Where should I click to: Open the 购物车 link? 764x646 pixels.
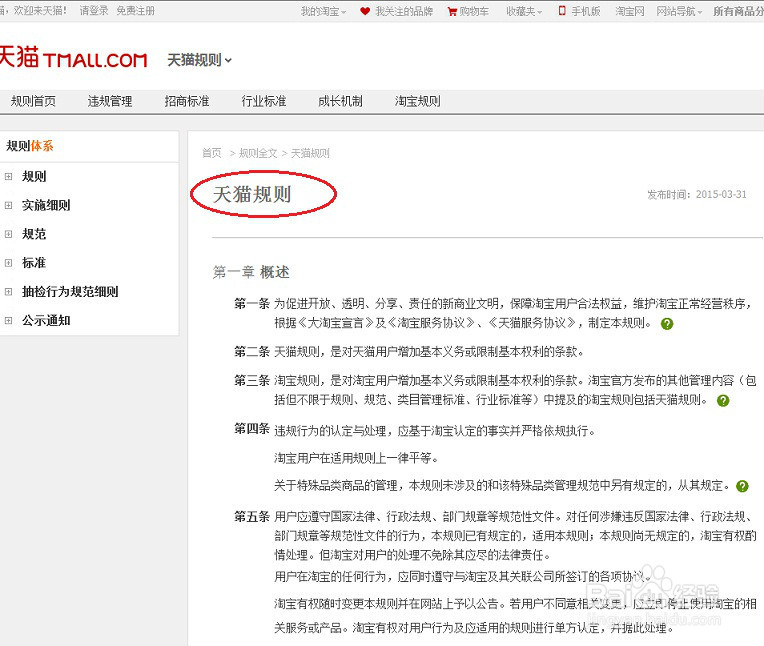click(474, 11)
